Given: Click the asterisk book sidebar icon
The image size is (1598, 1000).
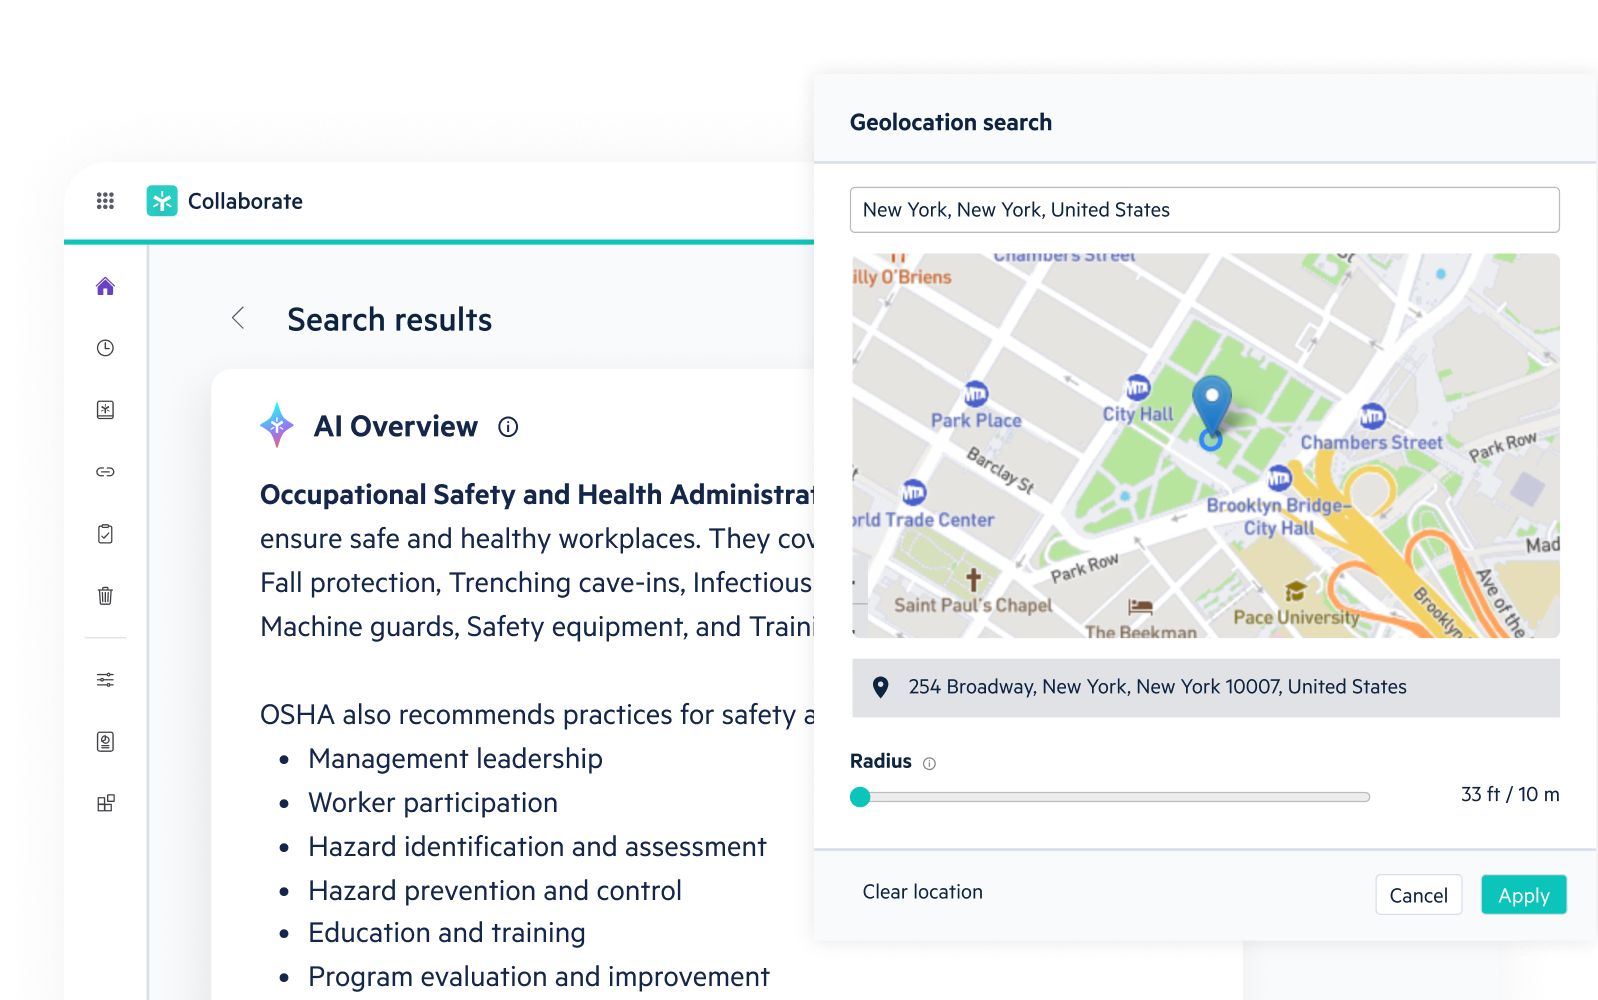Looking at the screenshot, I should 105,410.
